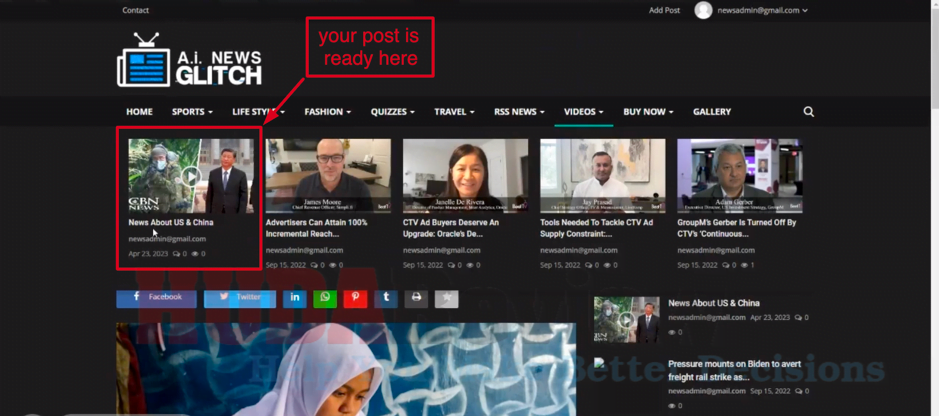This screenshot has width=939, height=416.
Task: Open 'Pressure mounts on Biden' sidebar article
Action: click(734, 371)
